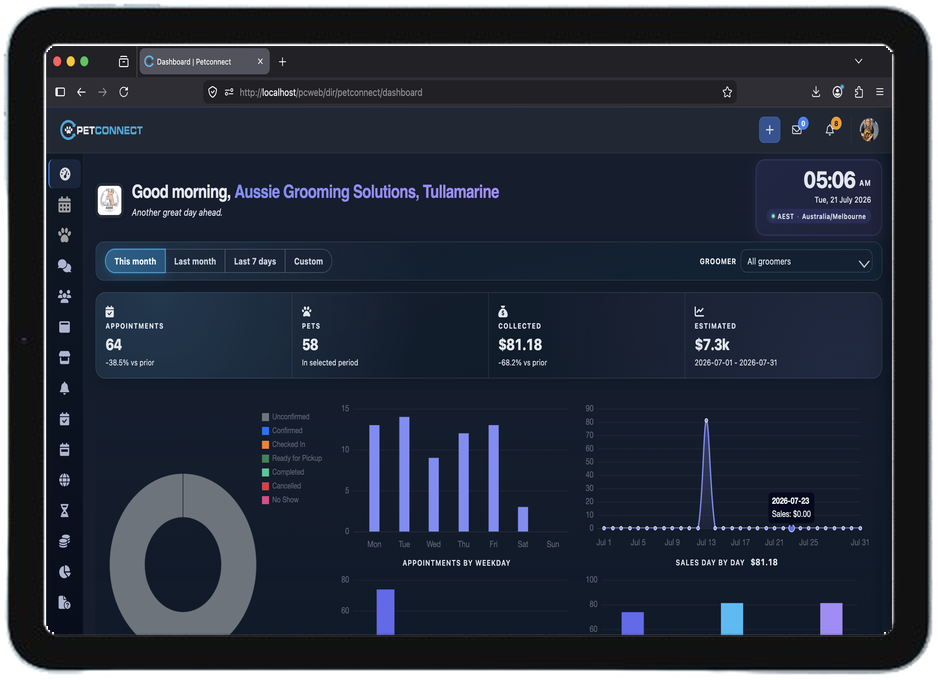
Task: Open the browser hamburger menu
Action: point(879,92)
